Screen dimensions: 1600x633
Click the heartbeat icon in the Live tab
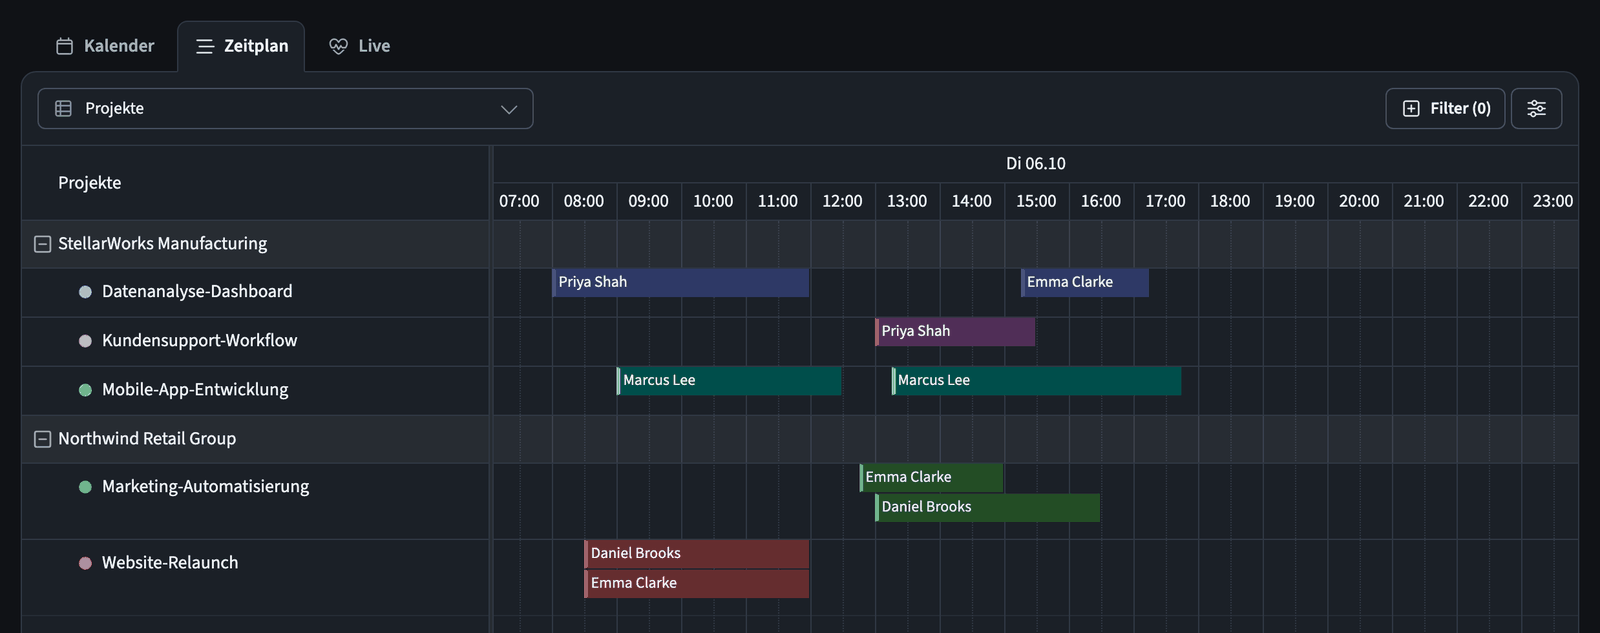(339, 46)
